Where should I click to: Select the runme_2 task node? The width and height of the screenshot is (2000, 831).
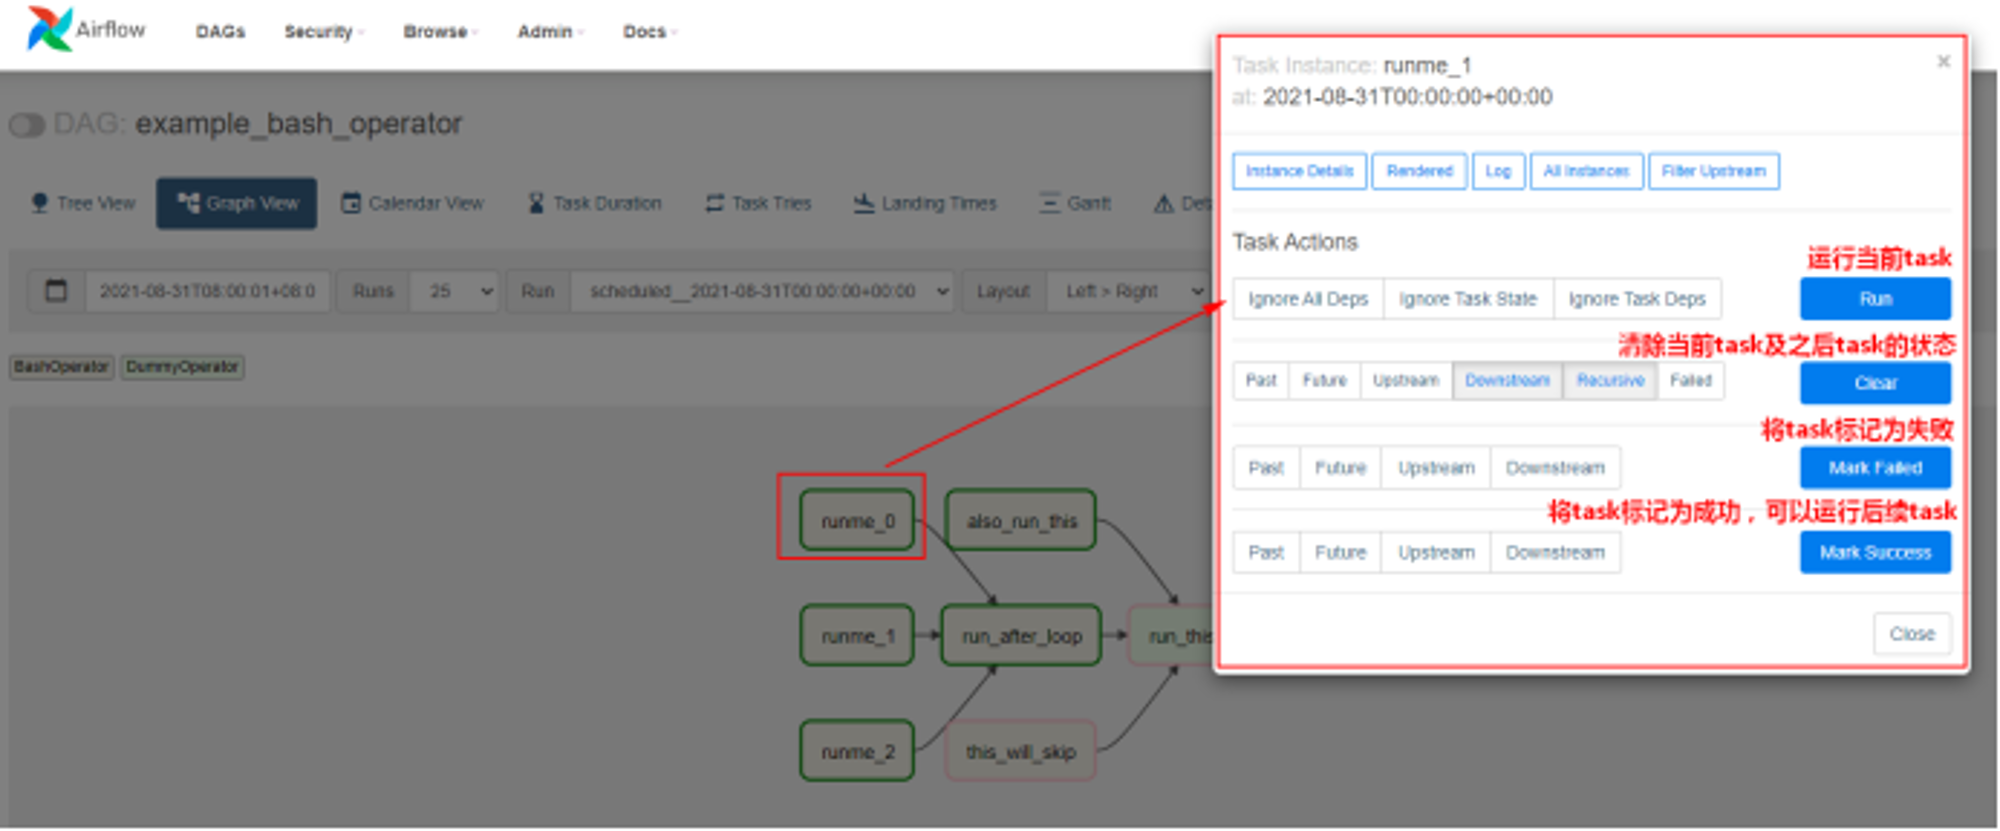pyautogui.click(x=857, y=752)
